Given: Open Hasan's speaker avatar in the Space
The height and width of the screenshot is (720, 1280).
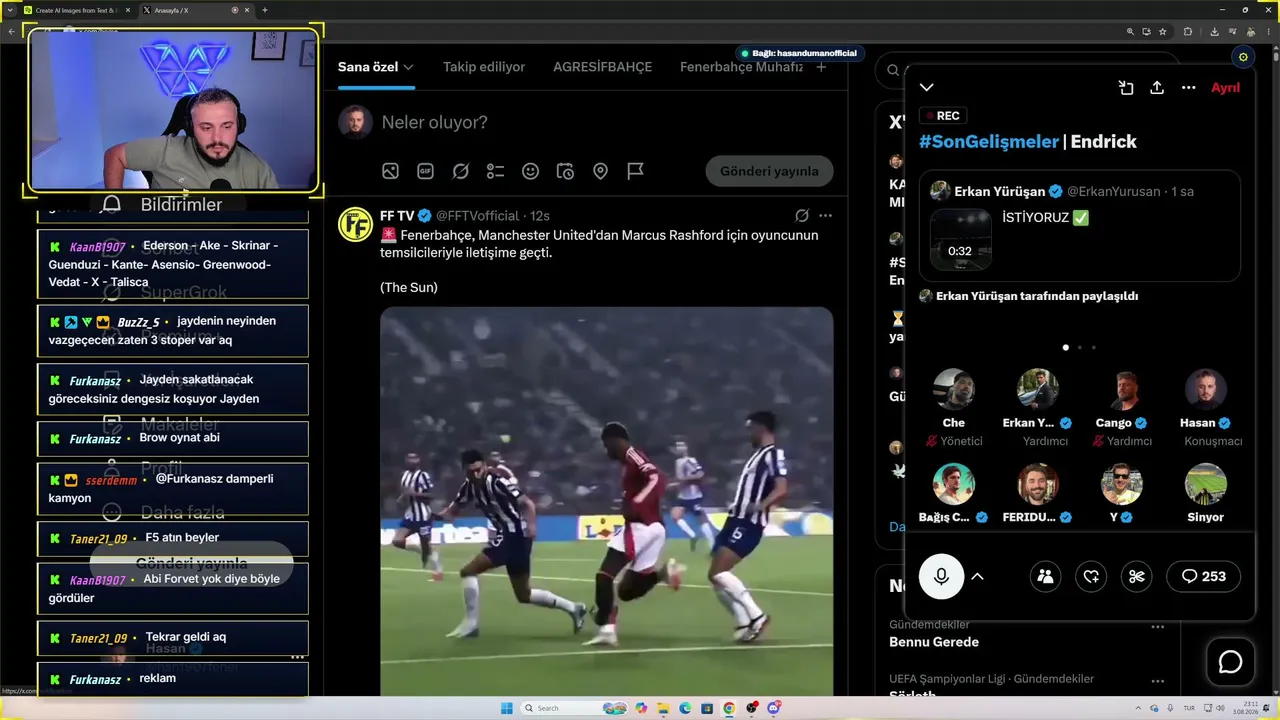Looking at the screenshot, I should tap(1206, 389).
